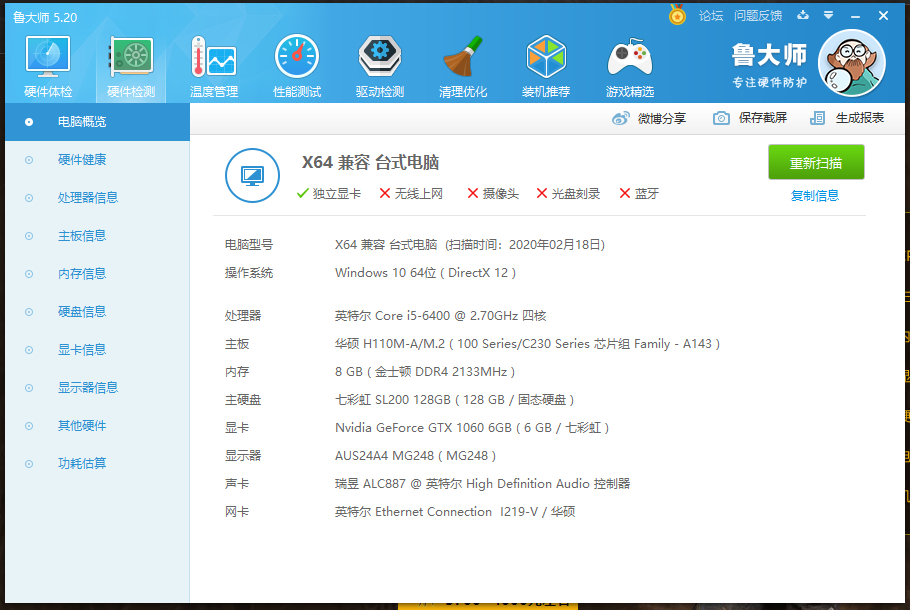This screenshot has width=910, height=610.
Task: Click the 主硬盘 row label
Action: coord(243,400)
